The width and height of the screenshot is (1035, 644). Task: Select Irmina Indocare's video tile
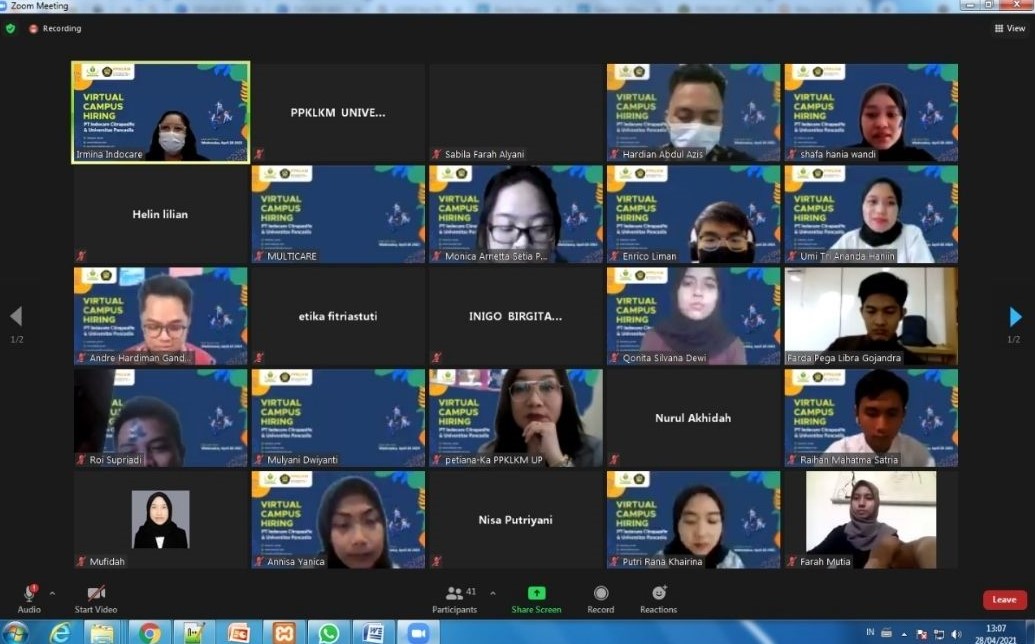point(161,112)
